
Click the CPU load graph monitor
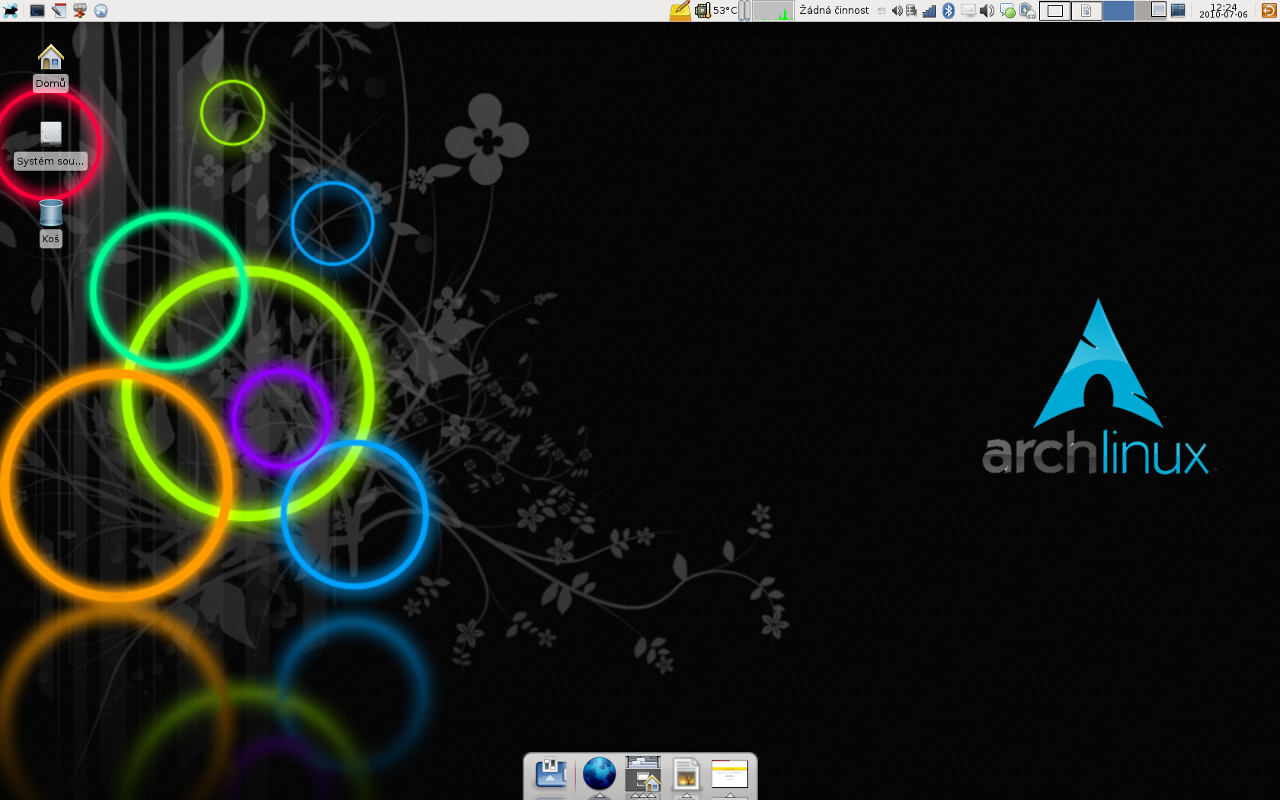coord(773,10)
